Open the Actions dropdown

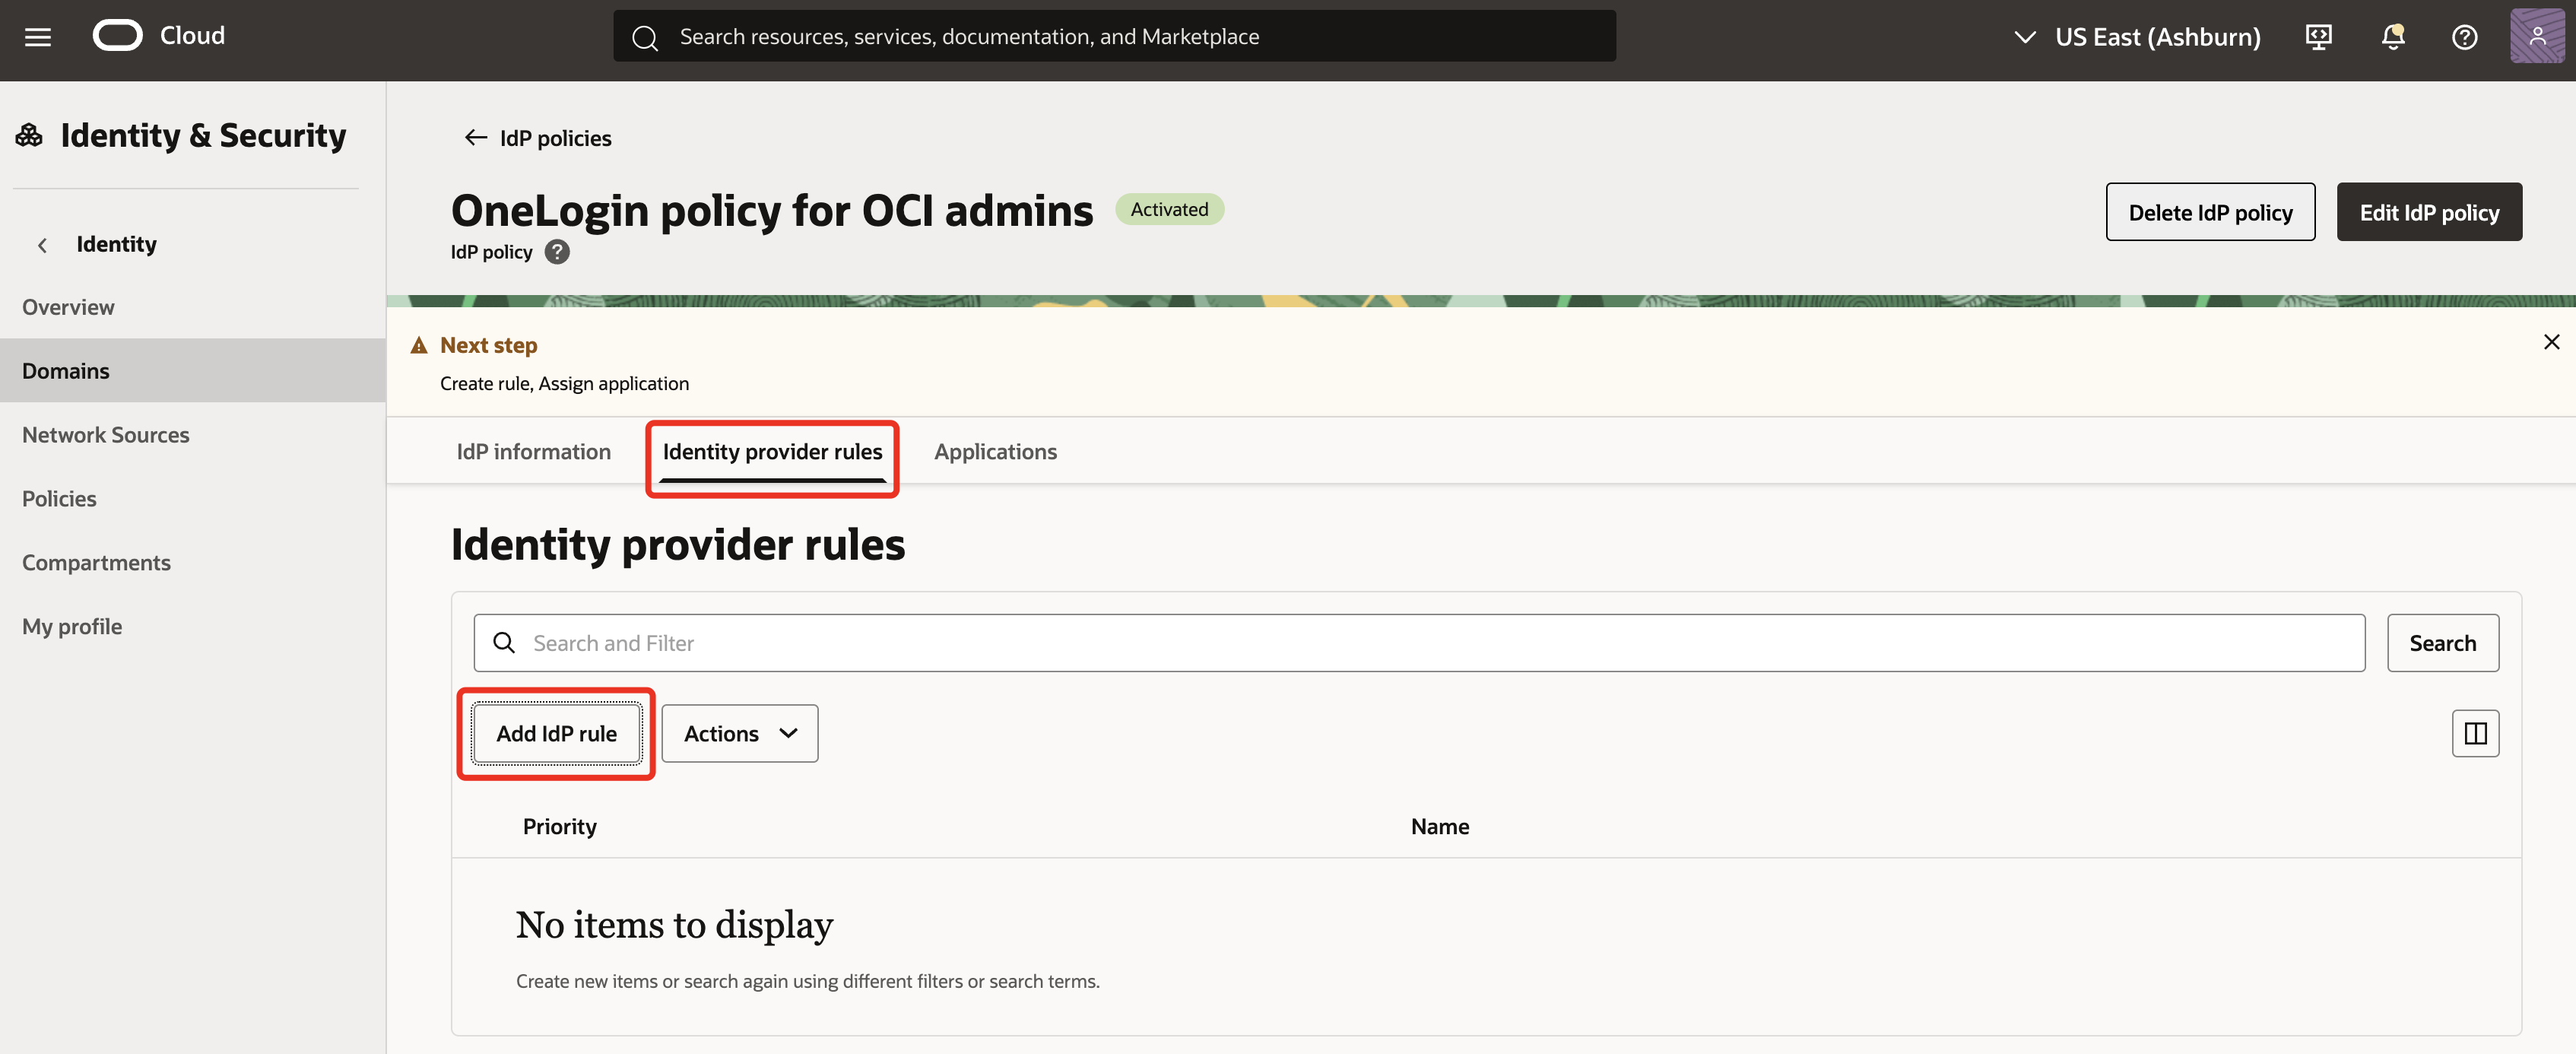(739, 733)
